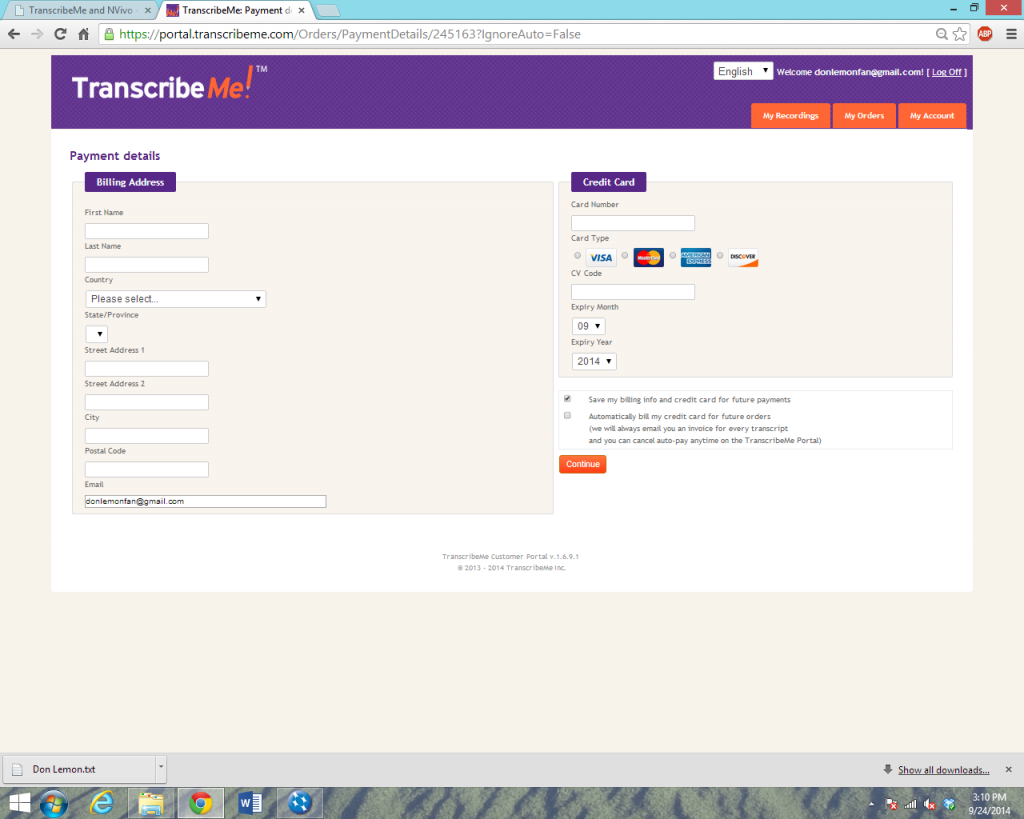The image size is (1024, 819).
Task: Click the CV Code input field
Action: coord(633,292)
